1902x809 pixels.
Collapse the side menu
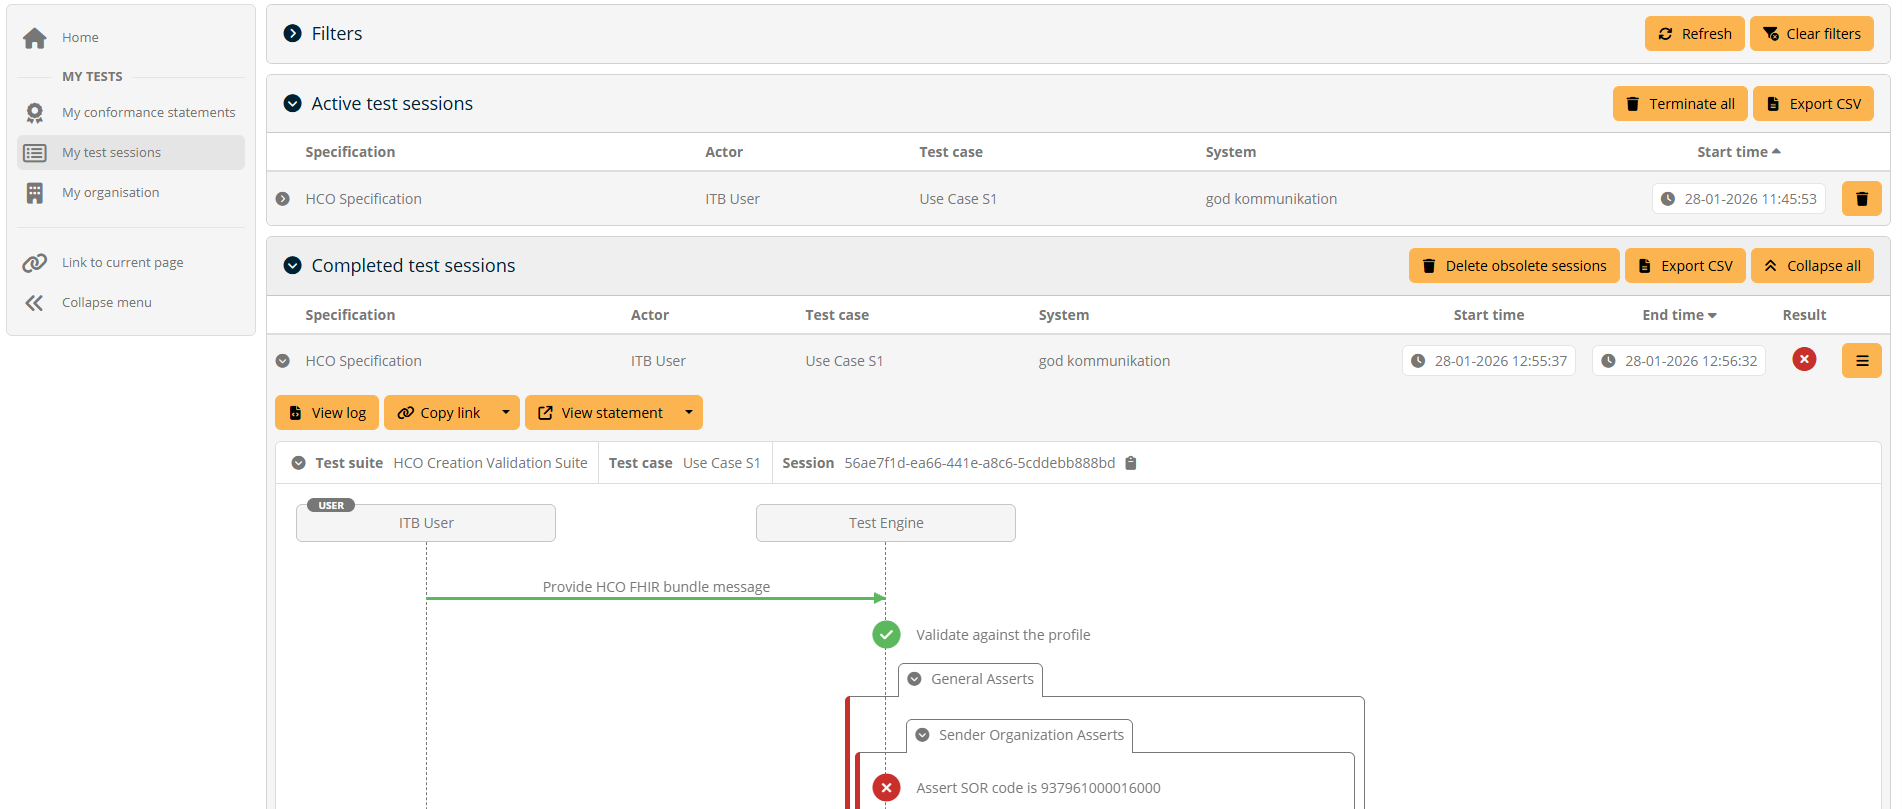106,302
